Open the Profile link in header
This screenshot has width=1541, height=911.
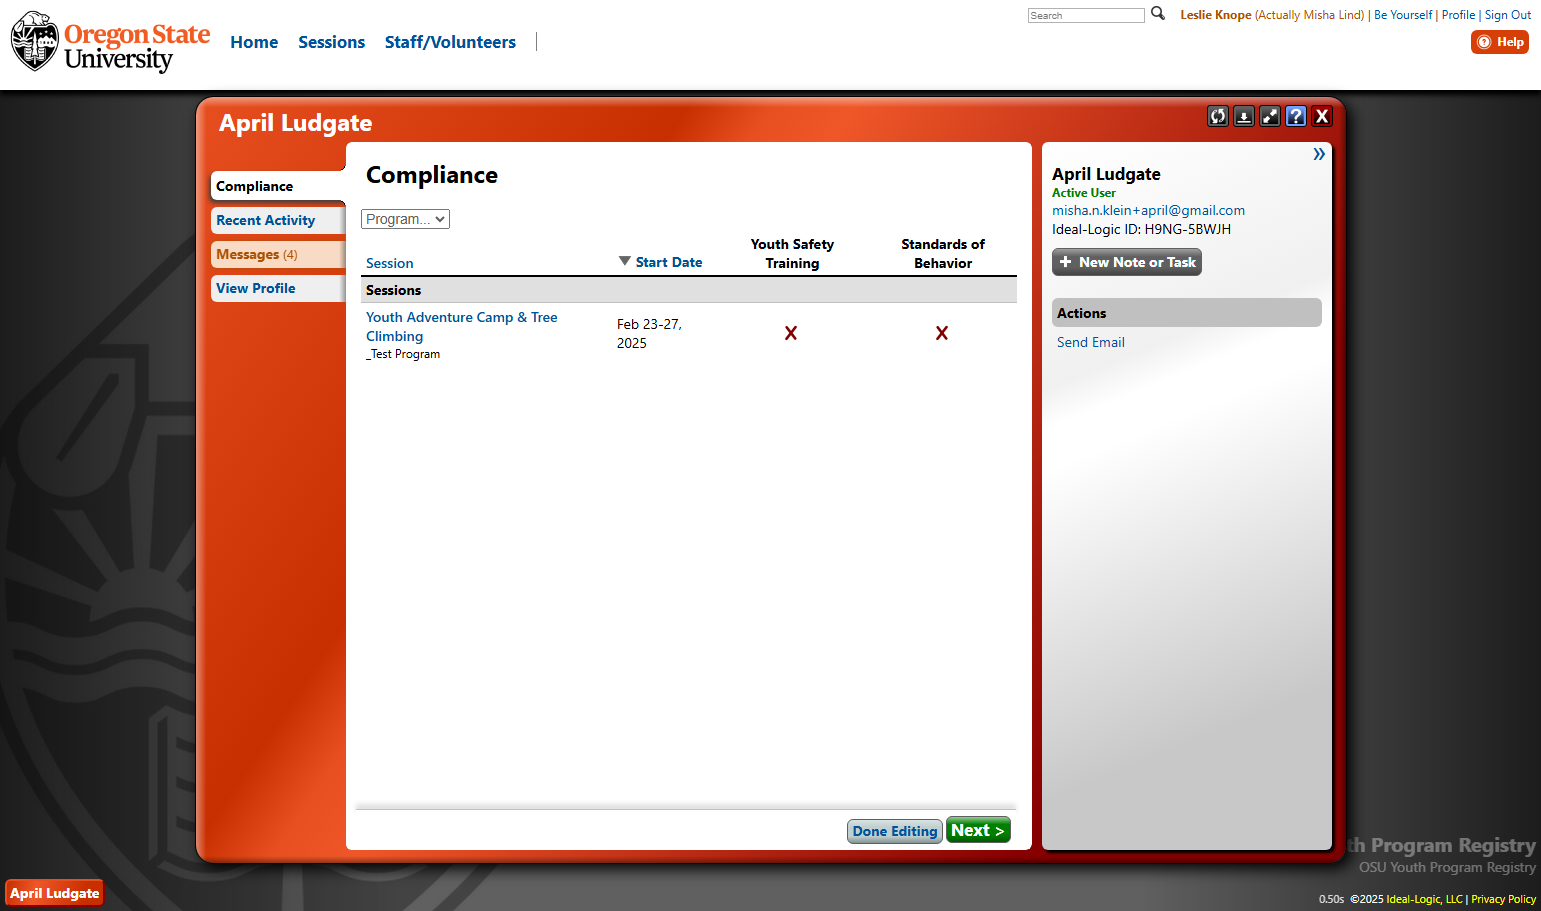(1458, 15)
